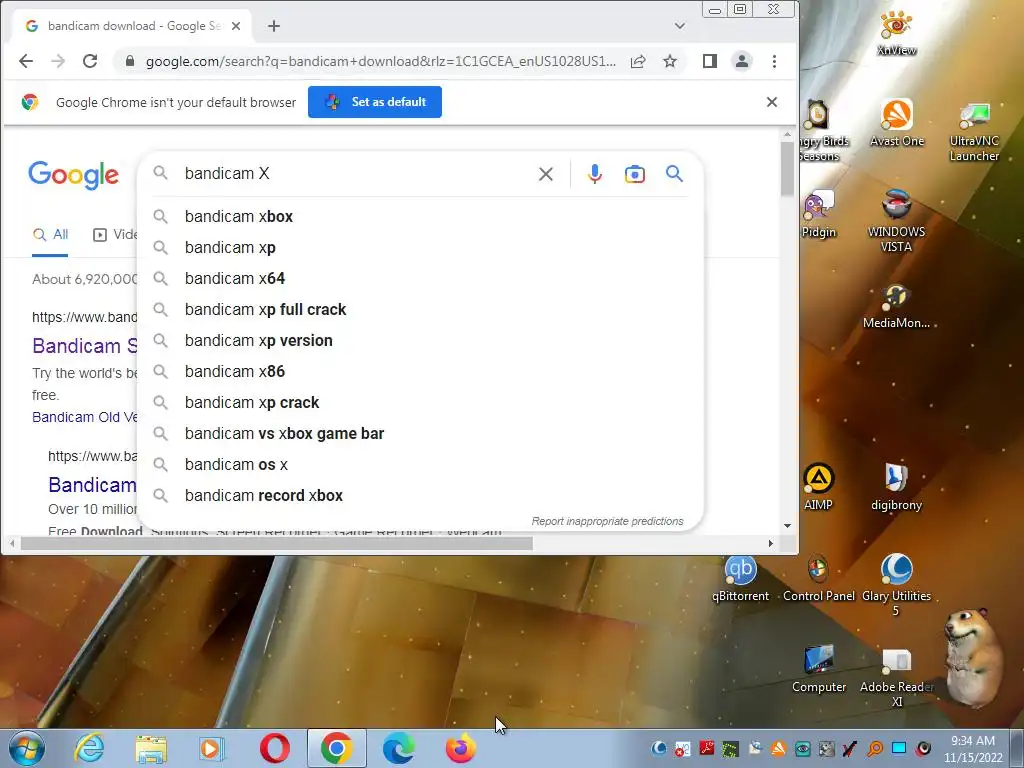Screen dimensions: 1024x768
Task: Open Chrome tab search dropdown arrow
Action: pyautogui.click(x=680, y=26)
